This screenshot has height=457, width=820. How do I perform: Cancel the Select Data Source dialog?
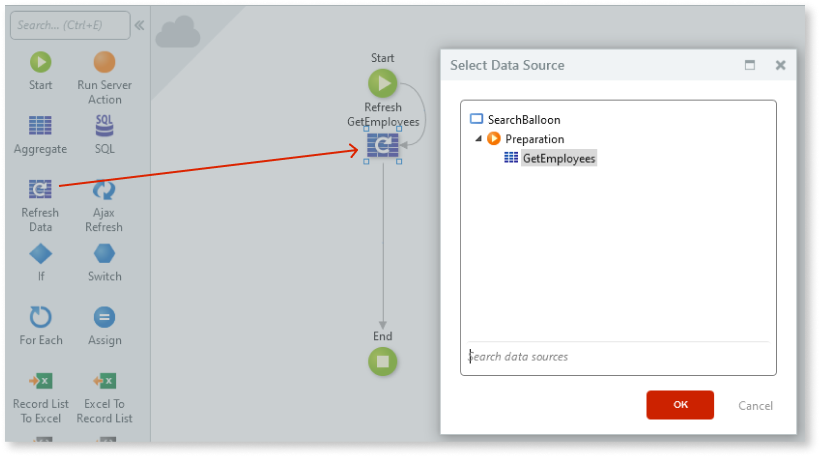(755, 405)
